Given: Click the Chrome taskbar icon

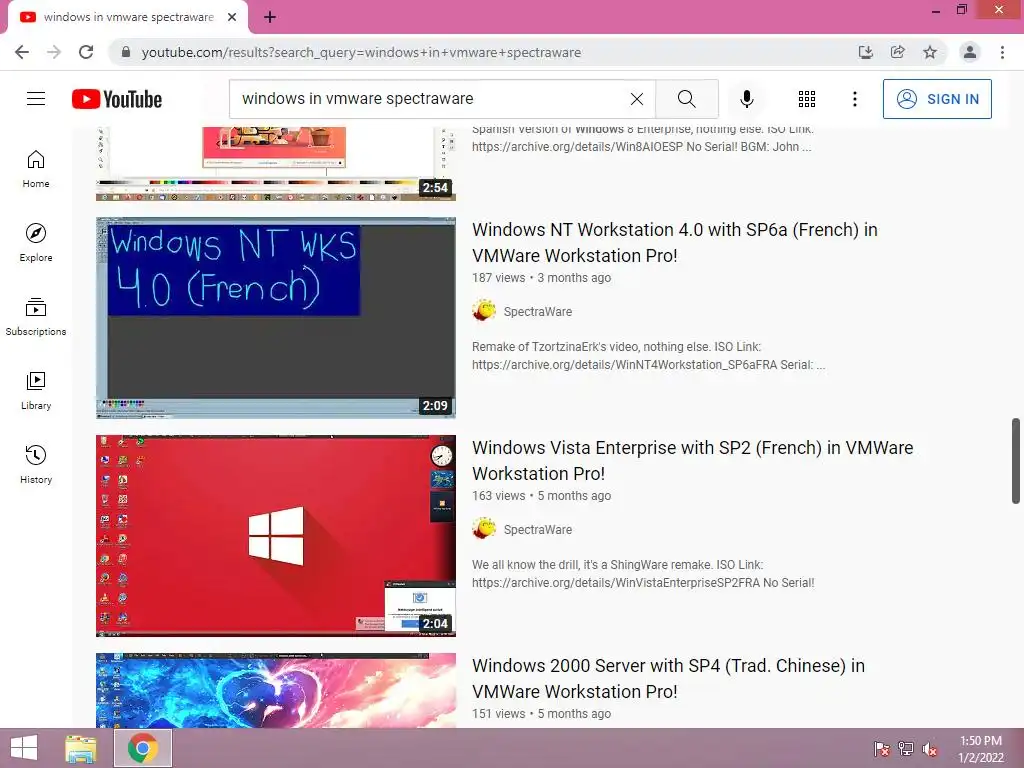Looking at the screenshot, I should pyautogui.click(x=143, y=748).
